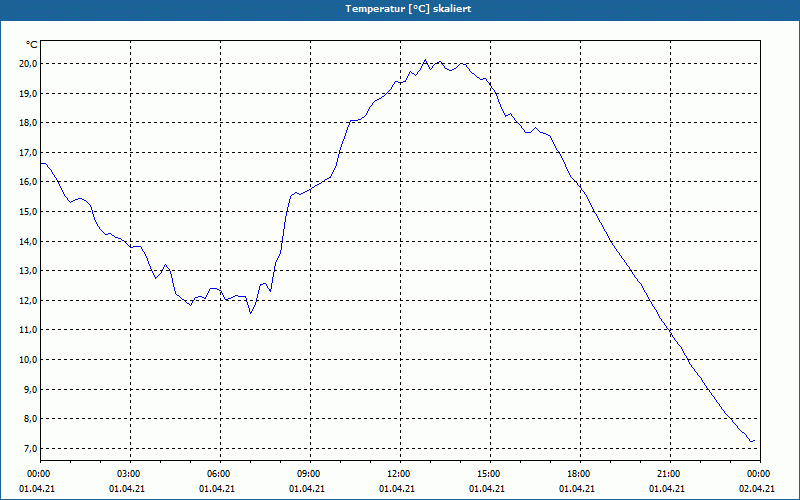Click the 19,0 y-axis label
Viewport: 800px width, 500px height.
pyautogui.click(x=28, y=93)
